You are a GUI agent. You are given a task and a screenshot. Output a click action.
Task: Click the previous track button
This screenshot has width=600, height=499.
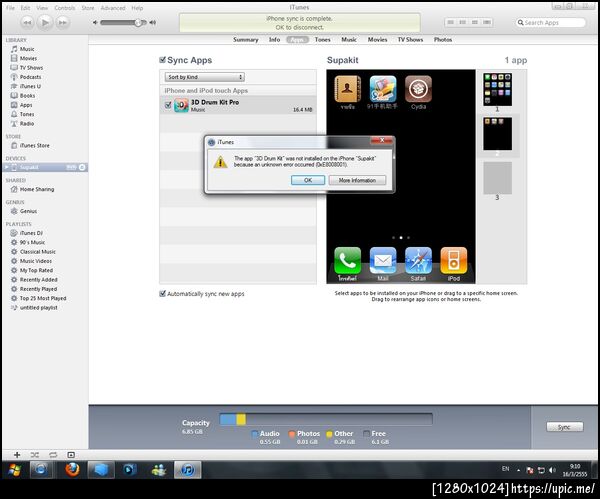tap(27, 23)
